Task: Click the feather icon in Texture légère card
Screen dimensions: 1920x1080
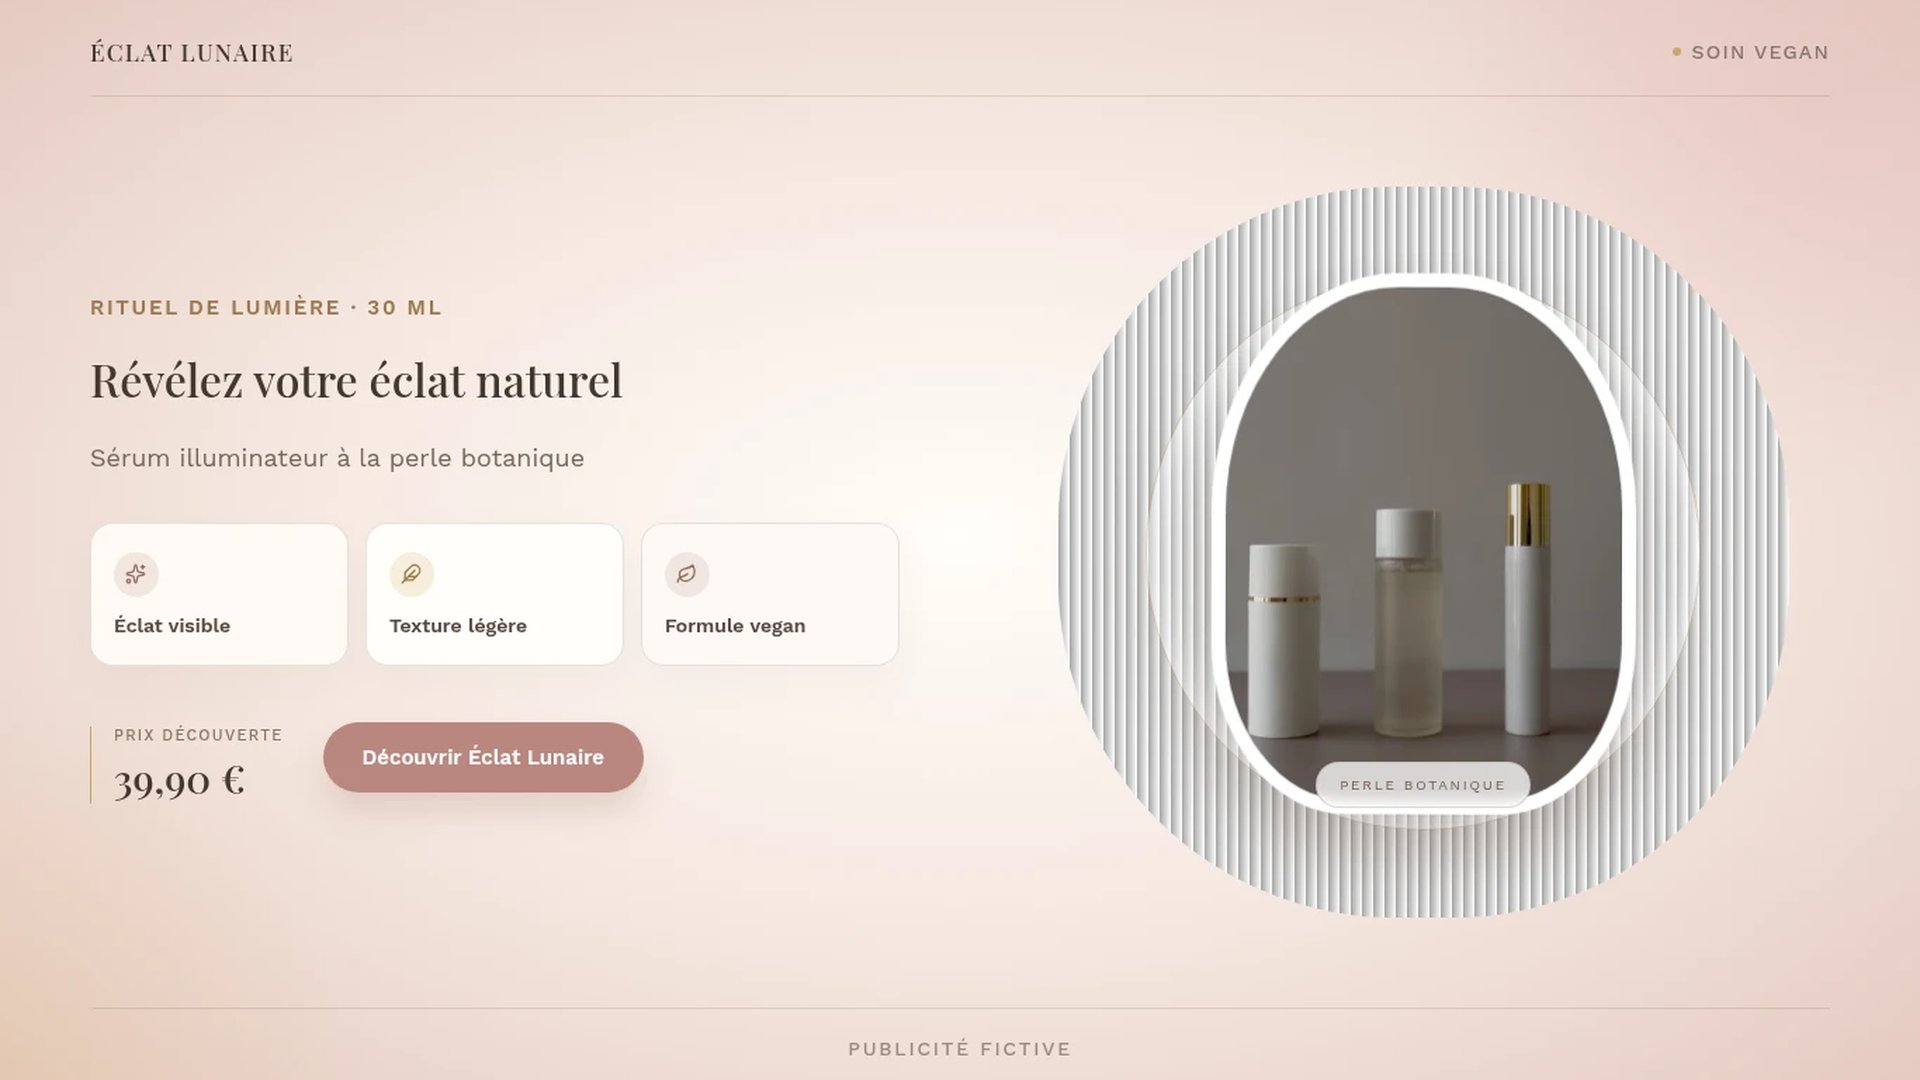Action: point(411,574)
